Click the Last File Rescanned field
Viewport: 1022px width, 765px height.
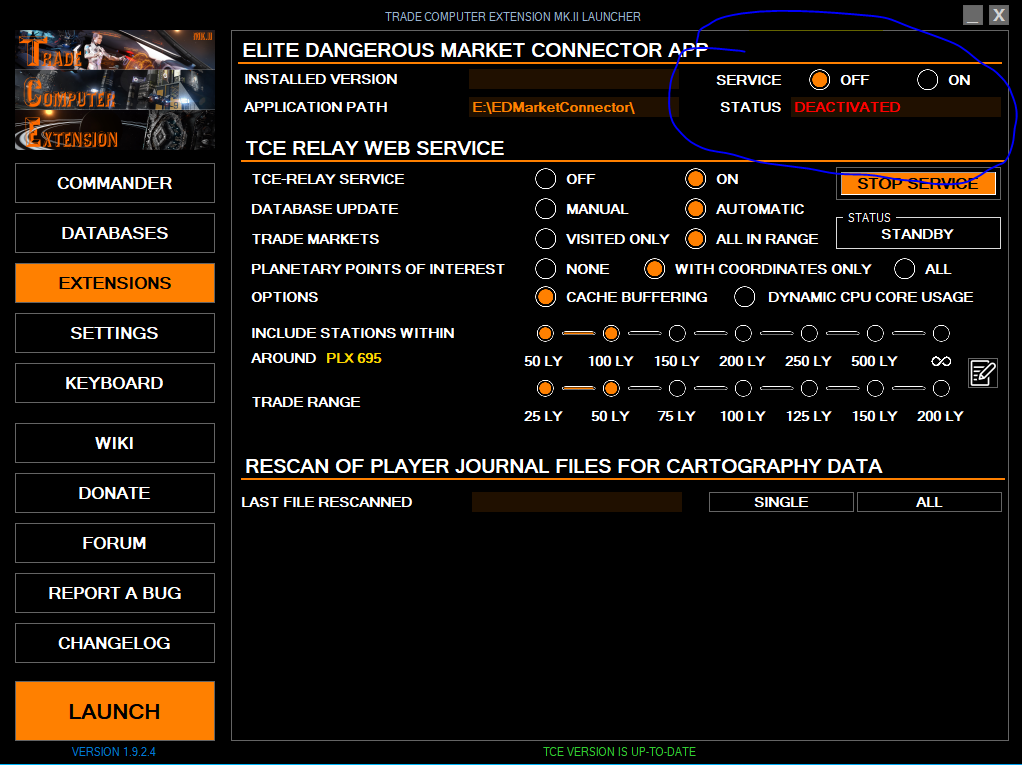tap(577, 502)
